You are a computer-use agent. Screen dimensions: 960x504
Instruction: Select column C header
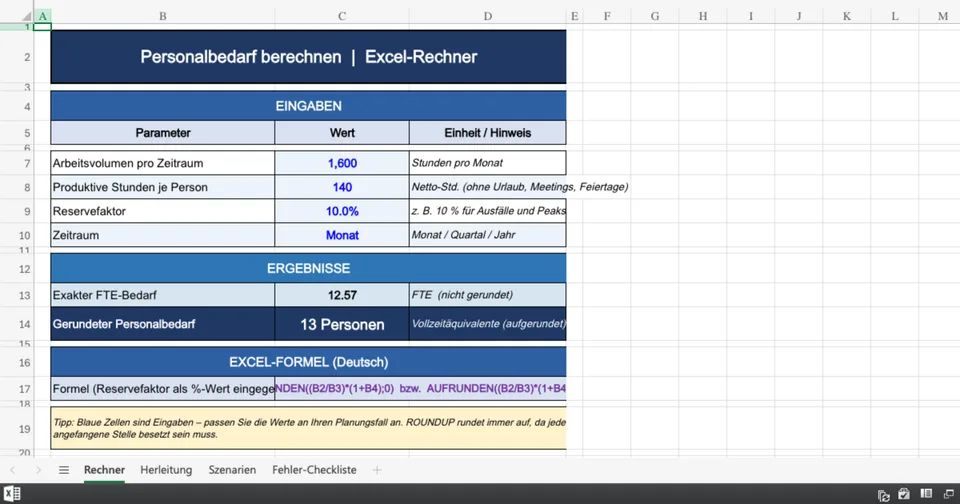point(342,17)
